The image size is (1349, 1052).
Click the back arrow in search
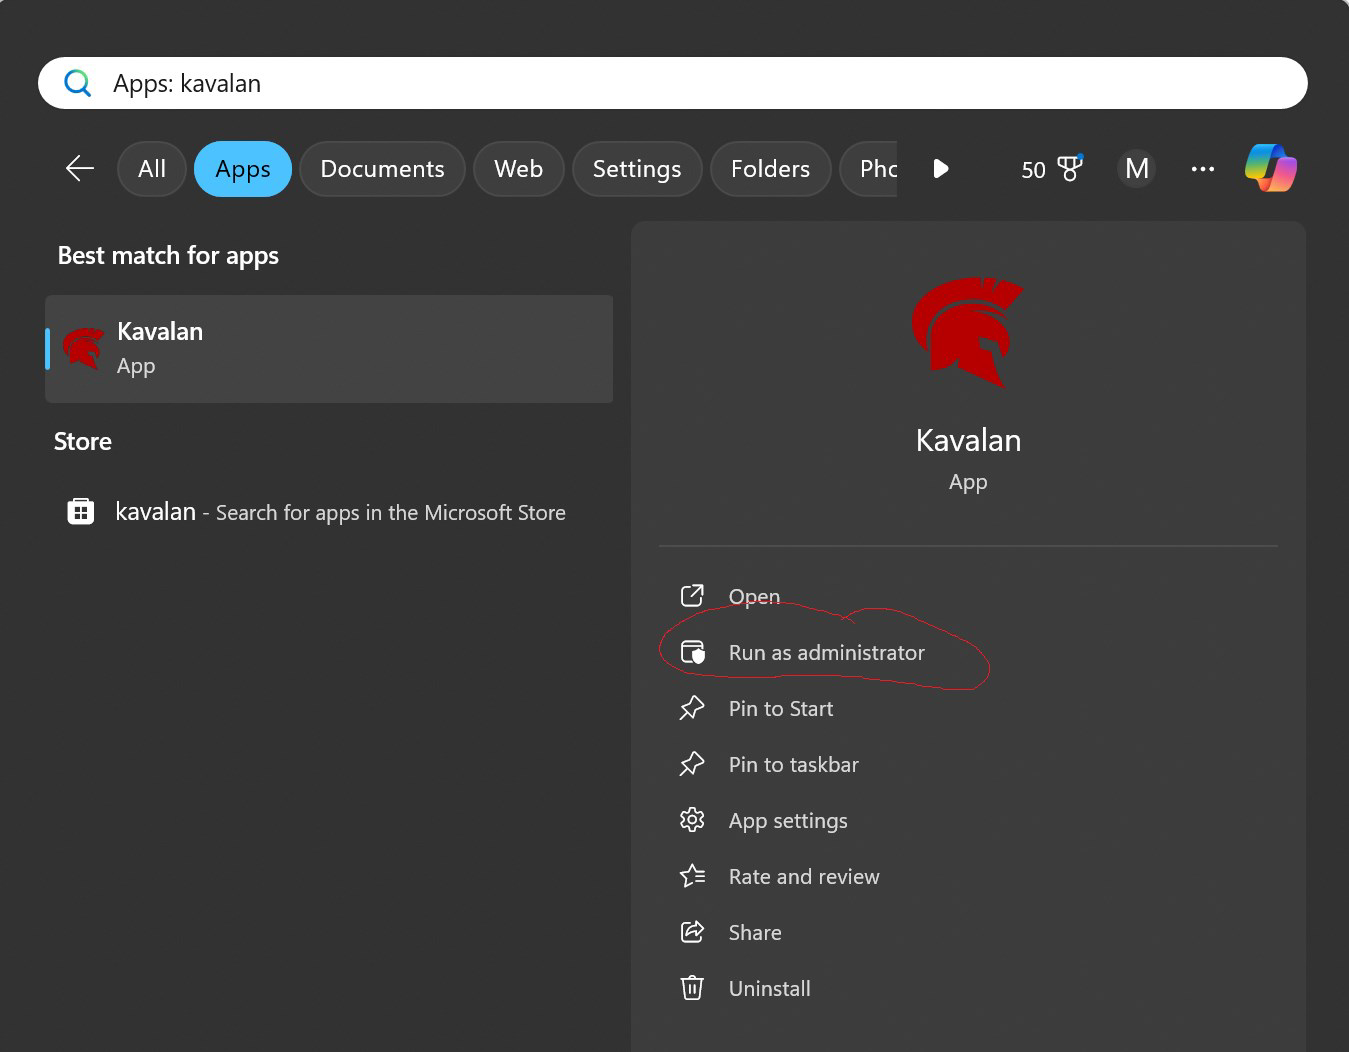pos(80,168)
